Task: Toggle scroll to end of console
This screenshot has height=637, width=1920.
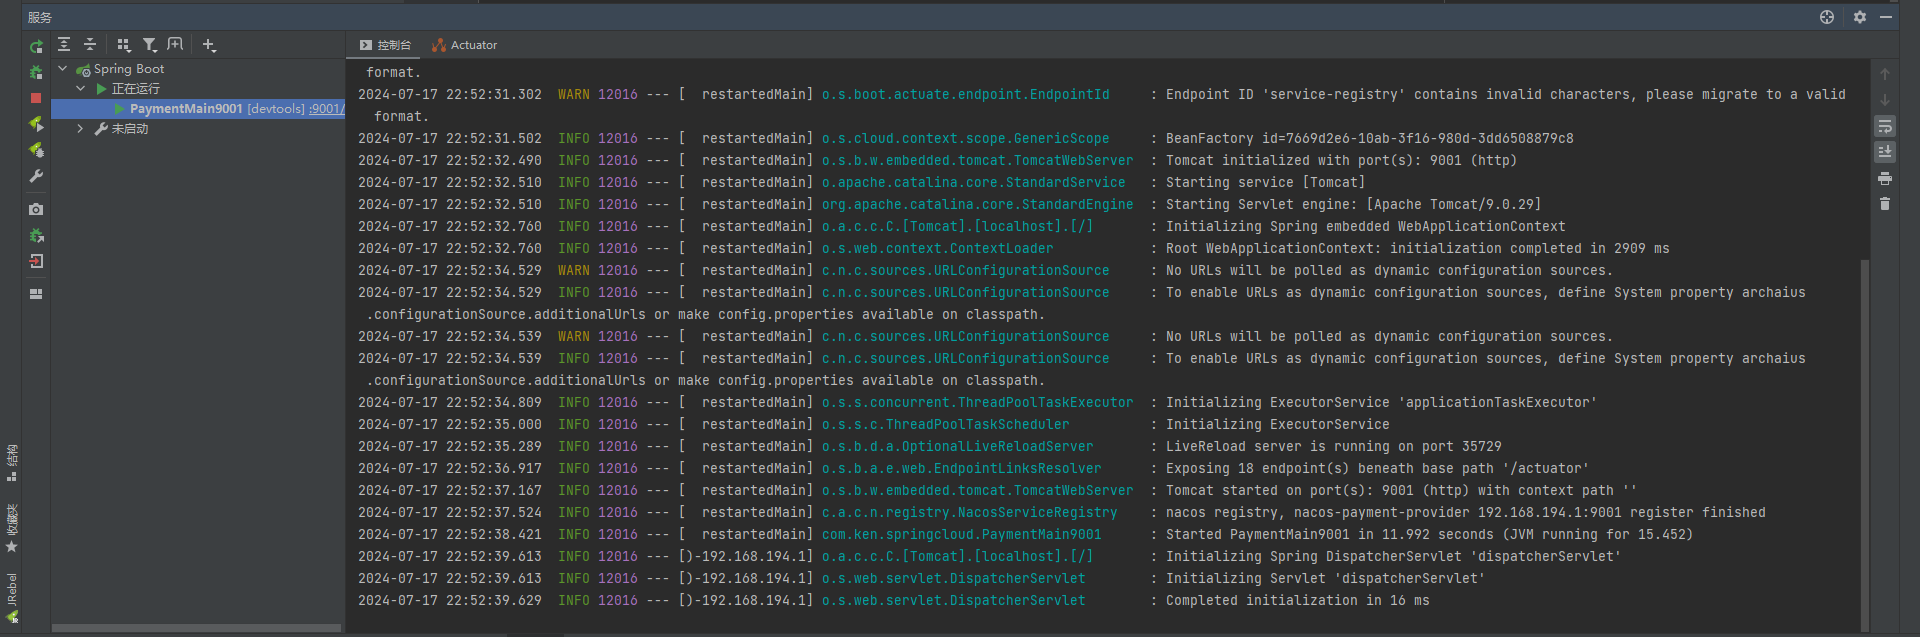Action: tap(1885, 152)
